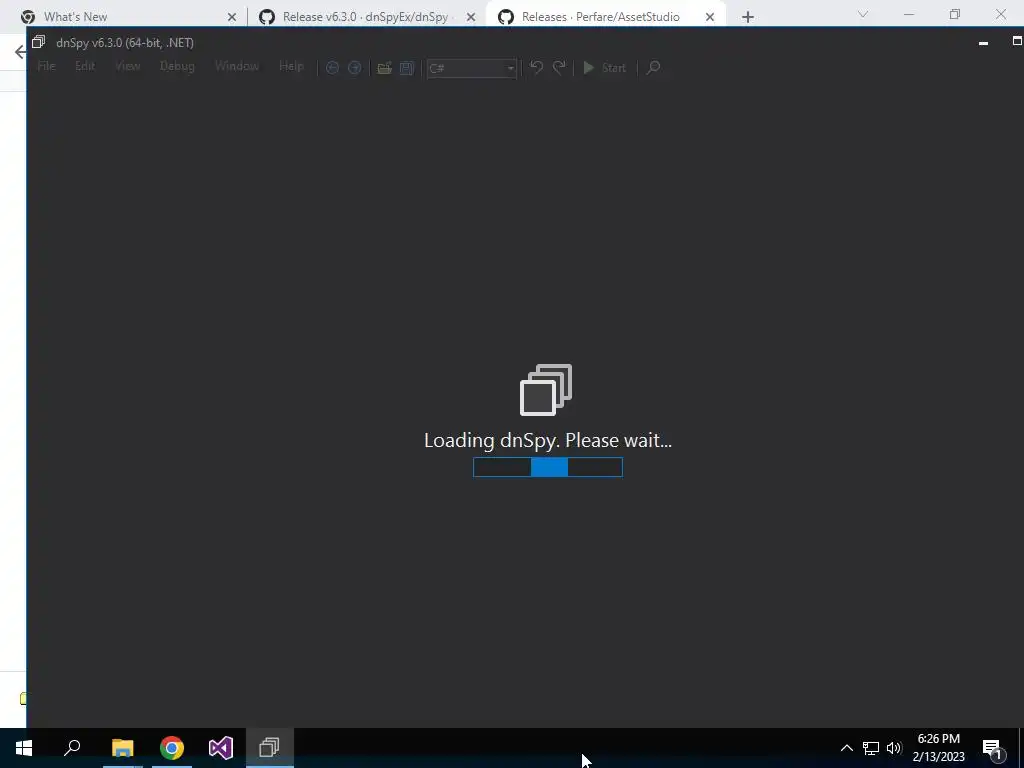The height and width of the screenshot is (768, 1024).
Task: Open a new browser tab
Action: pyautogui.click(x=748, y=17)
